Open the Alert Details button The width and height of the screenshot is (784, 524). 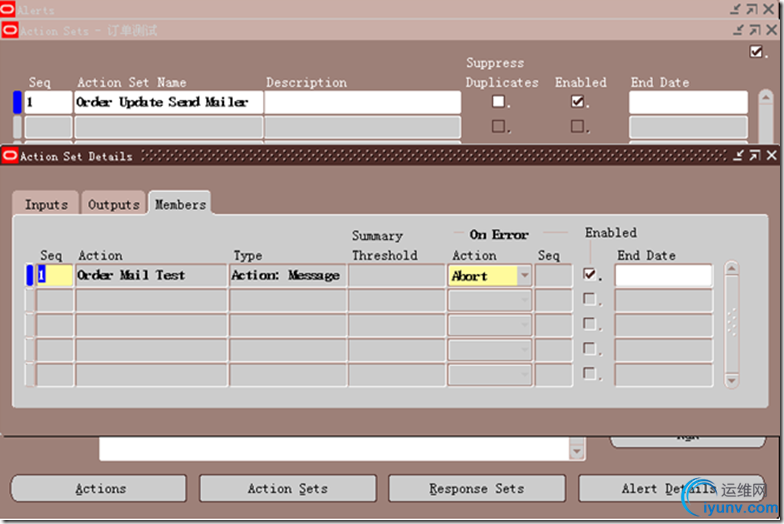pos(670,488)
